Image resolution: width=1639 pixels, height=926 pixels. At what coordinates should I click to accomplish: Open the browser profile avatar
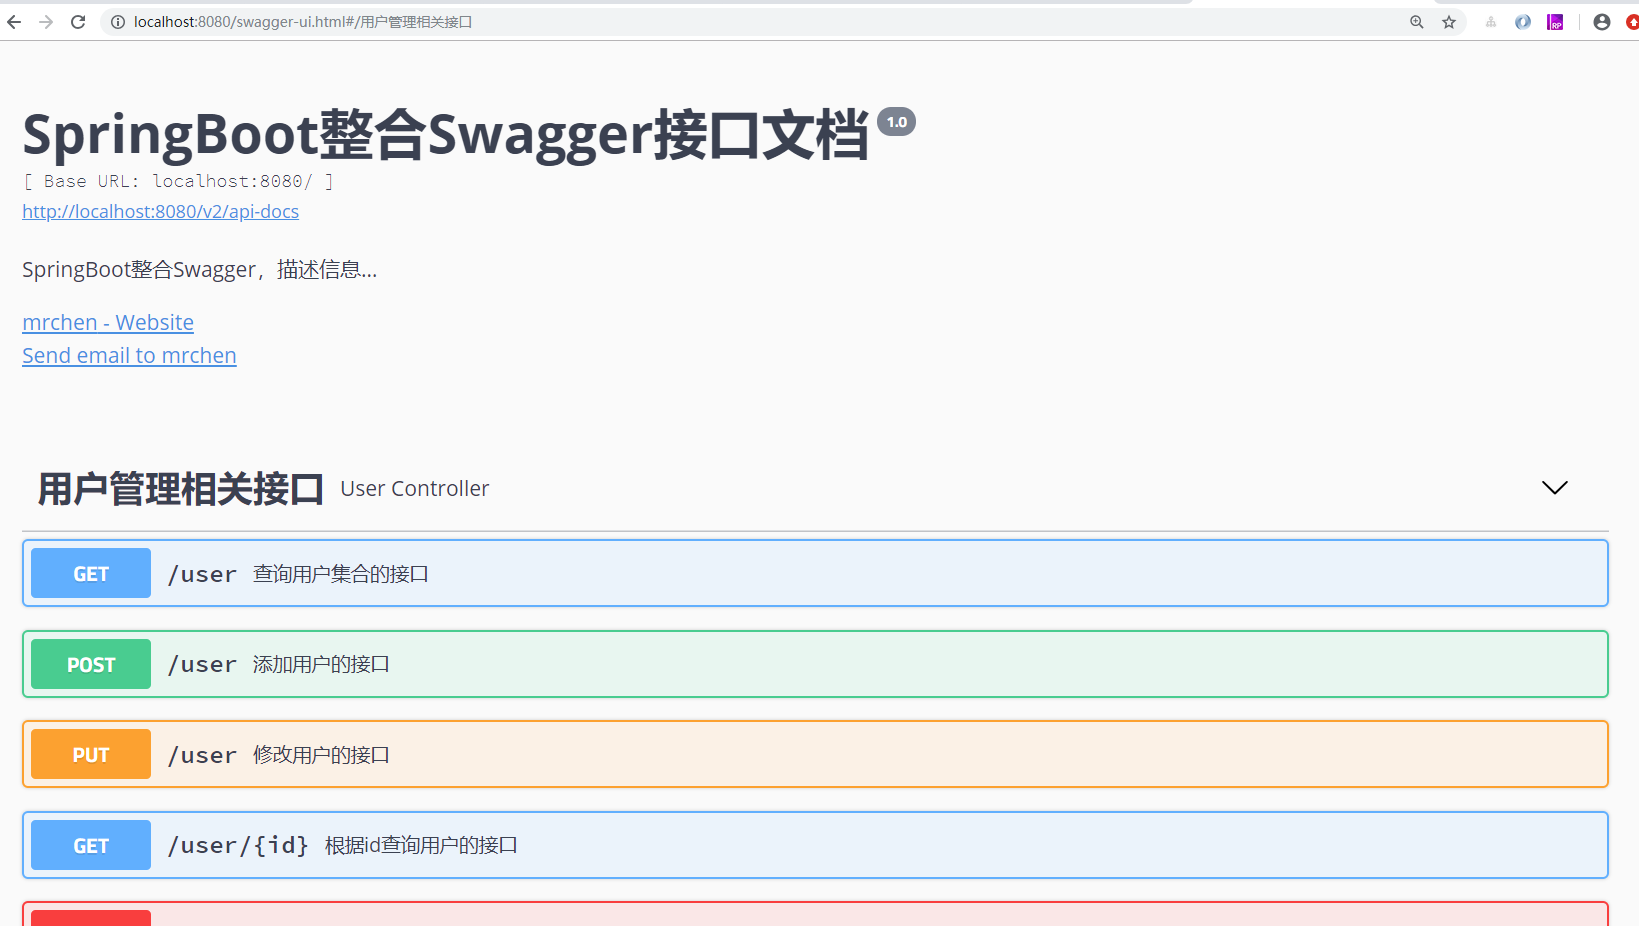[1602, 22]
